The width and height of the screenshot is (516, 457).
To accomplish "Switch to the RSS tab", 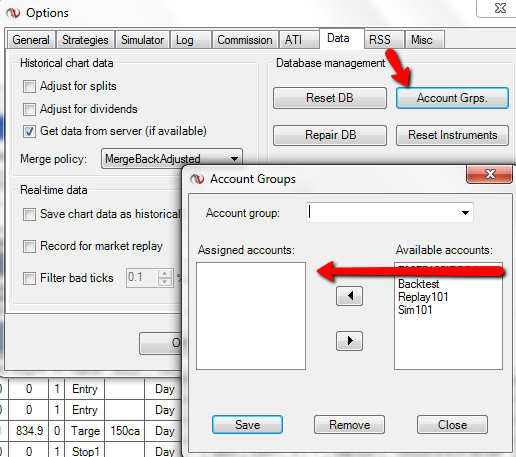I will tap(384, 40).
